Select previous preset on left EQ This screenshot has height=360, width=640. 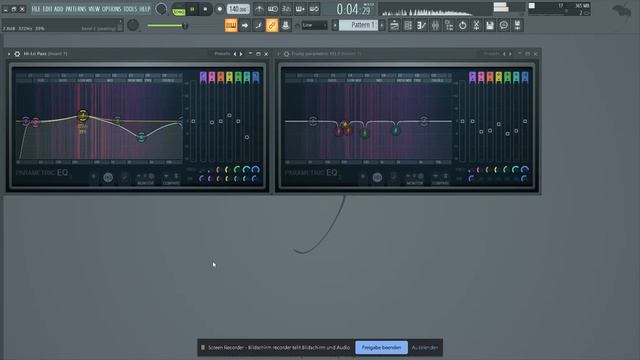235,54
